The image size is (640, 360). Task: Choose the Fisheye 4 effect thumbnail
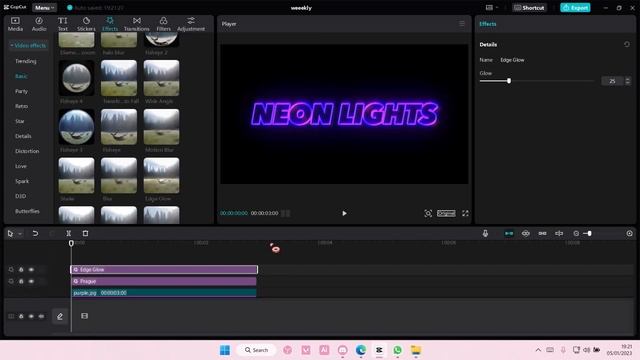(76, 78)
